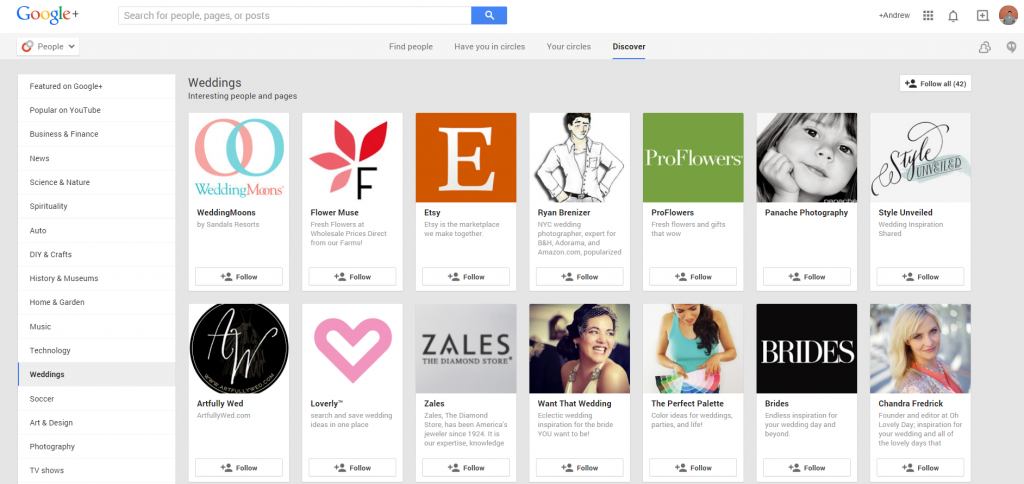
Task: Open the ProFlowers logo thumbnail
Action: point(693,157)
